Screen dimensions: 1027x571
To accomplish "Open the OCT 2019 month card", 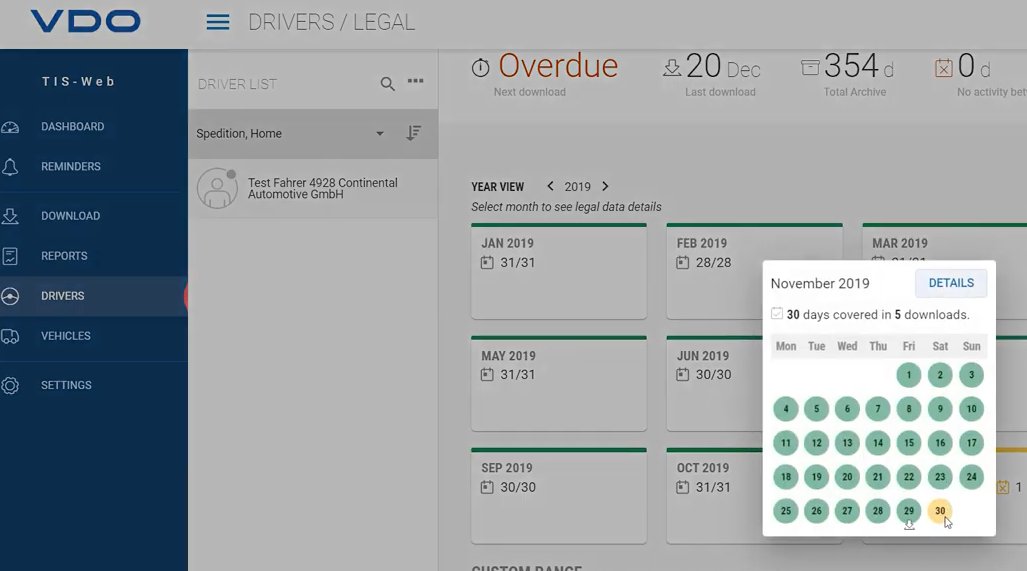I will (715, 496).
